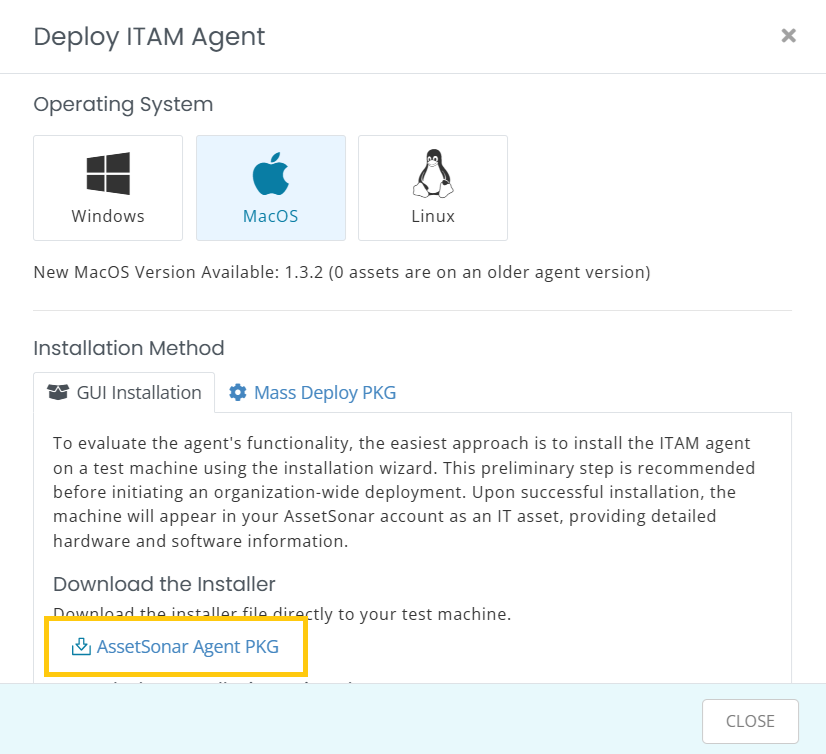Dismiss the Deploy ITAM Agent dialog with X
This screenshot has width=826, height=754.
789,36
